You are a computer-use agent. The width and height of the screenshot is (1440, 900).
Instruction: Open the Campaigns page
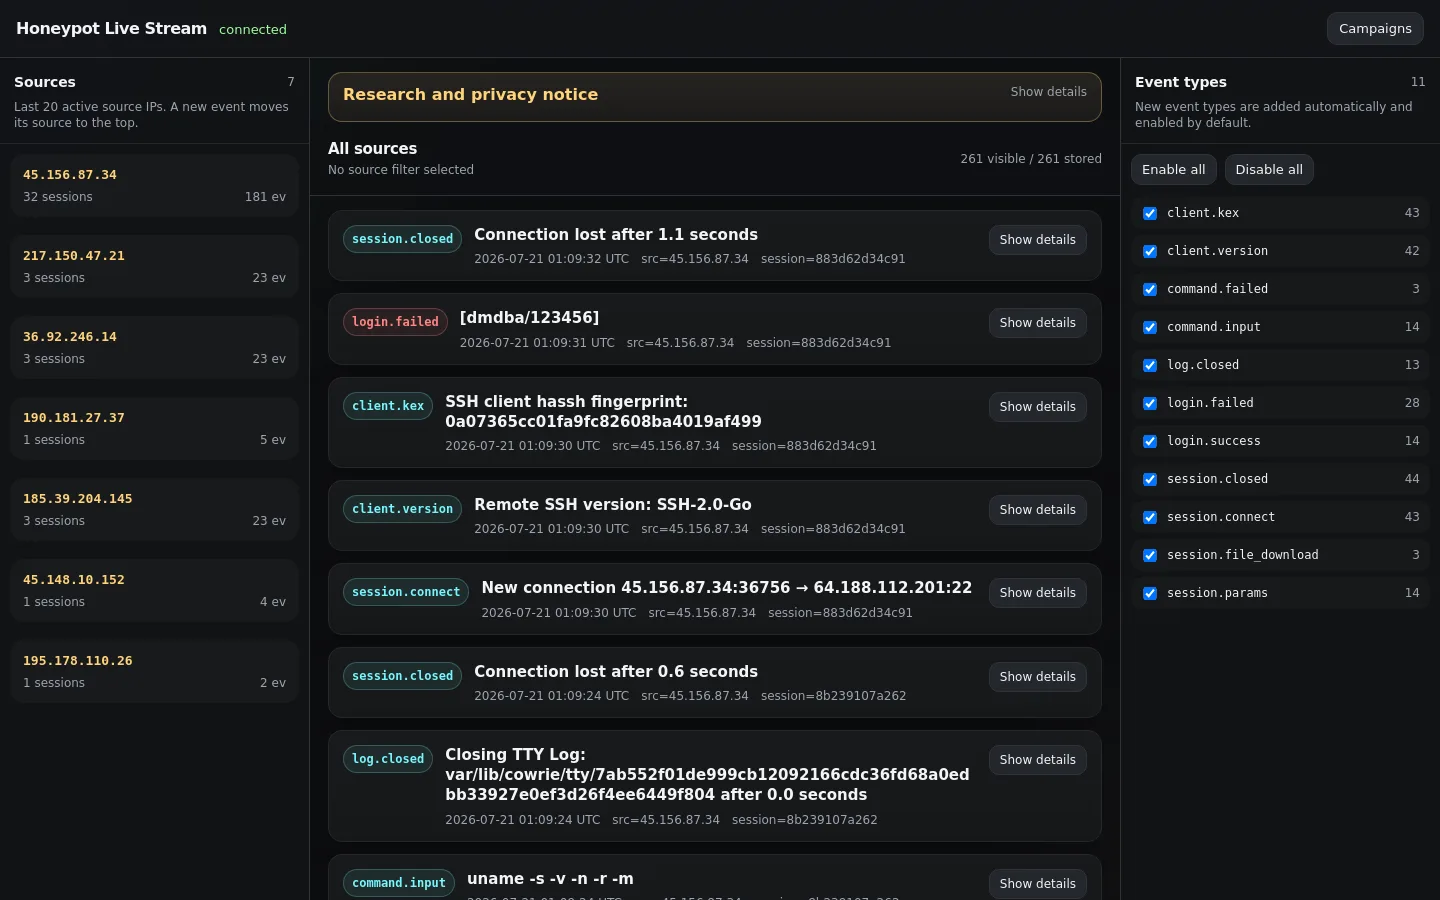[x=1375, y=28]
